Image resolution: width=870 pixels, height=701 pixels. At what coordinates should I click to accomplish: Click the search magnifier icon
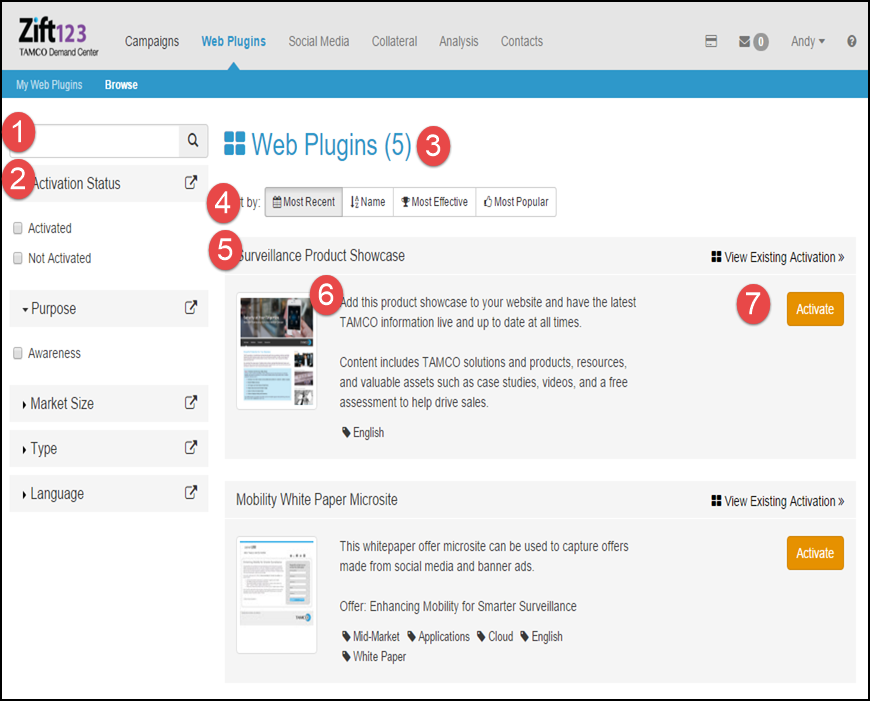[194, 142]
